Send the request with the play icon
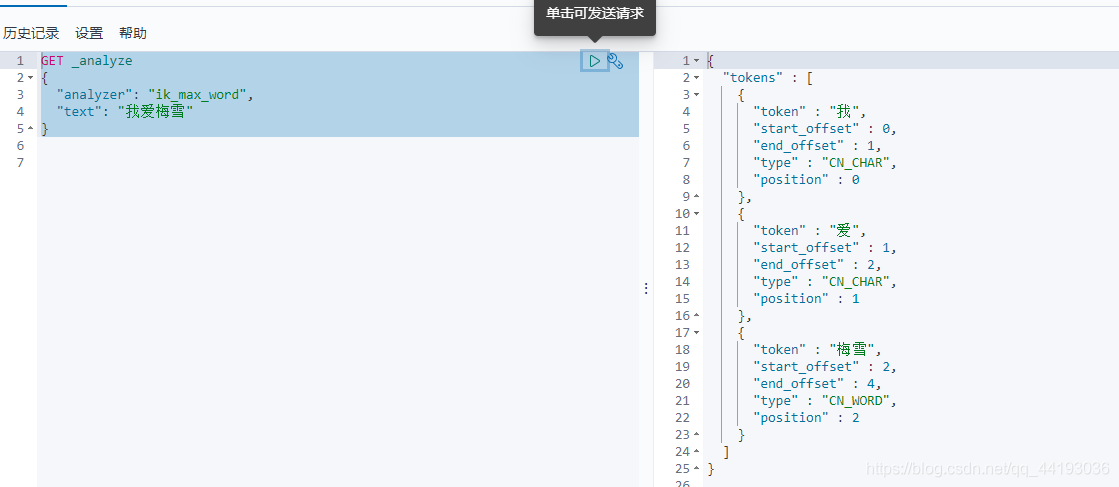The image size is (1119, 487). (x=594, y=61)
